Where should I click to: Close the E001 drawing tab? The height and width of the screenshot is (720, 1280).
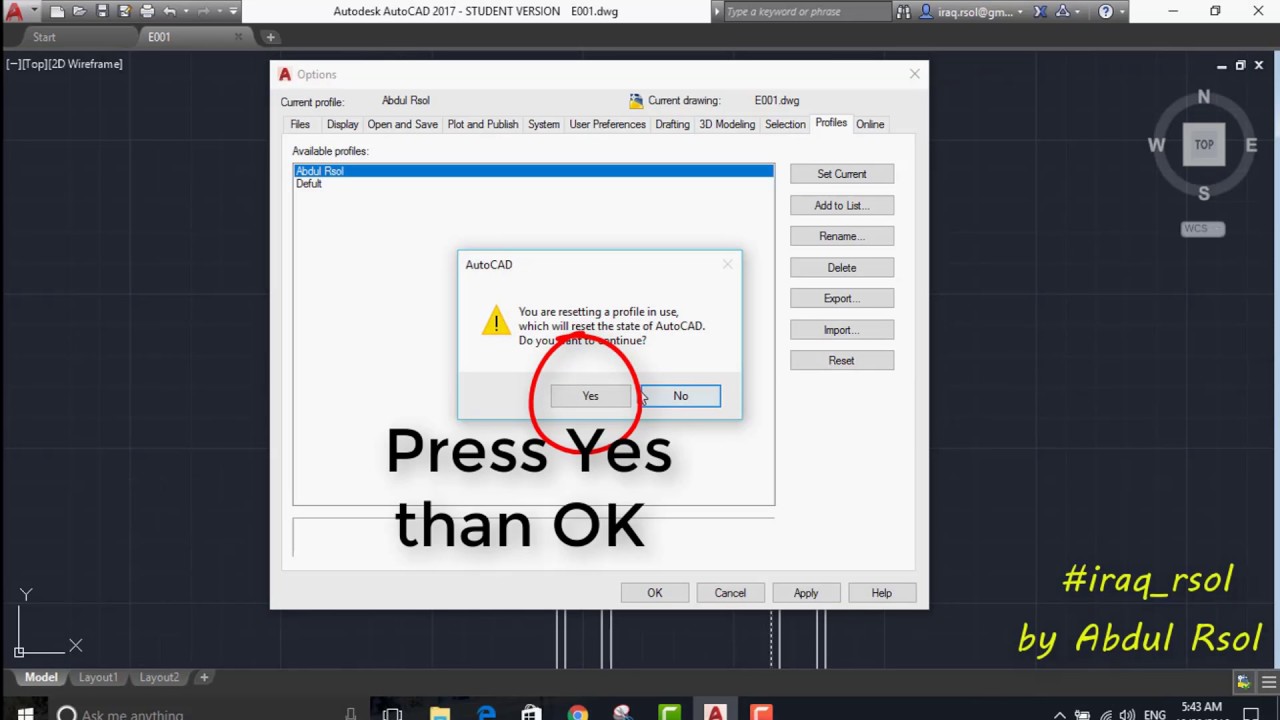click(x=238, y=37)
